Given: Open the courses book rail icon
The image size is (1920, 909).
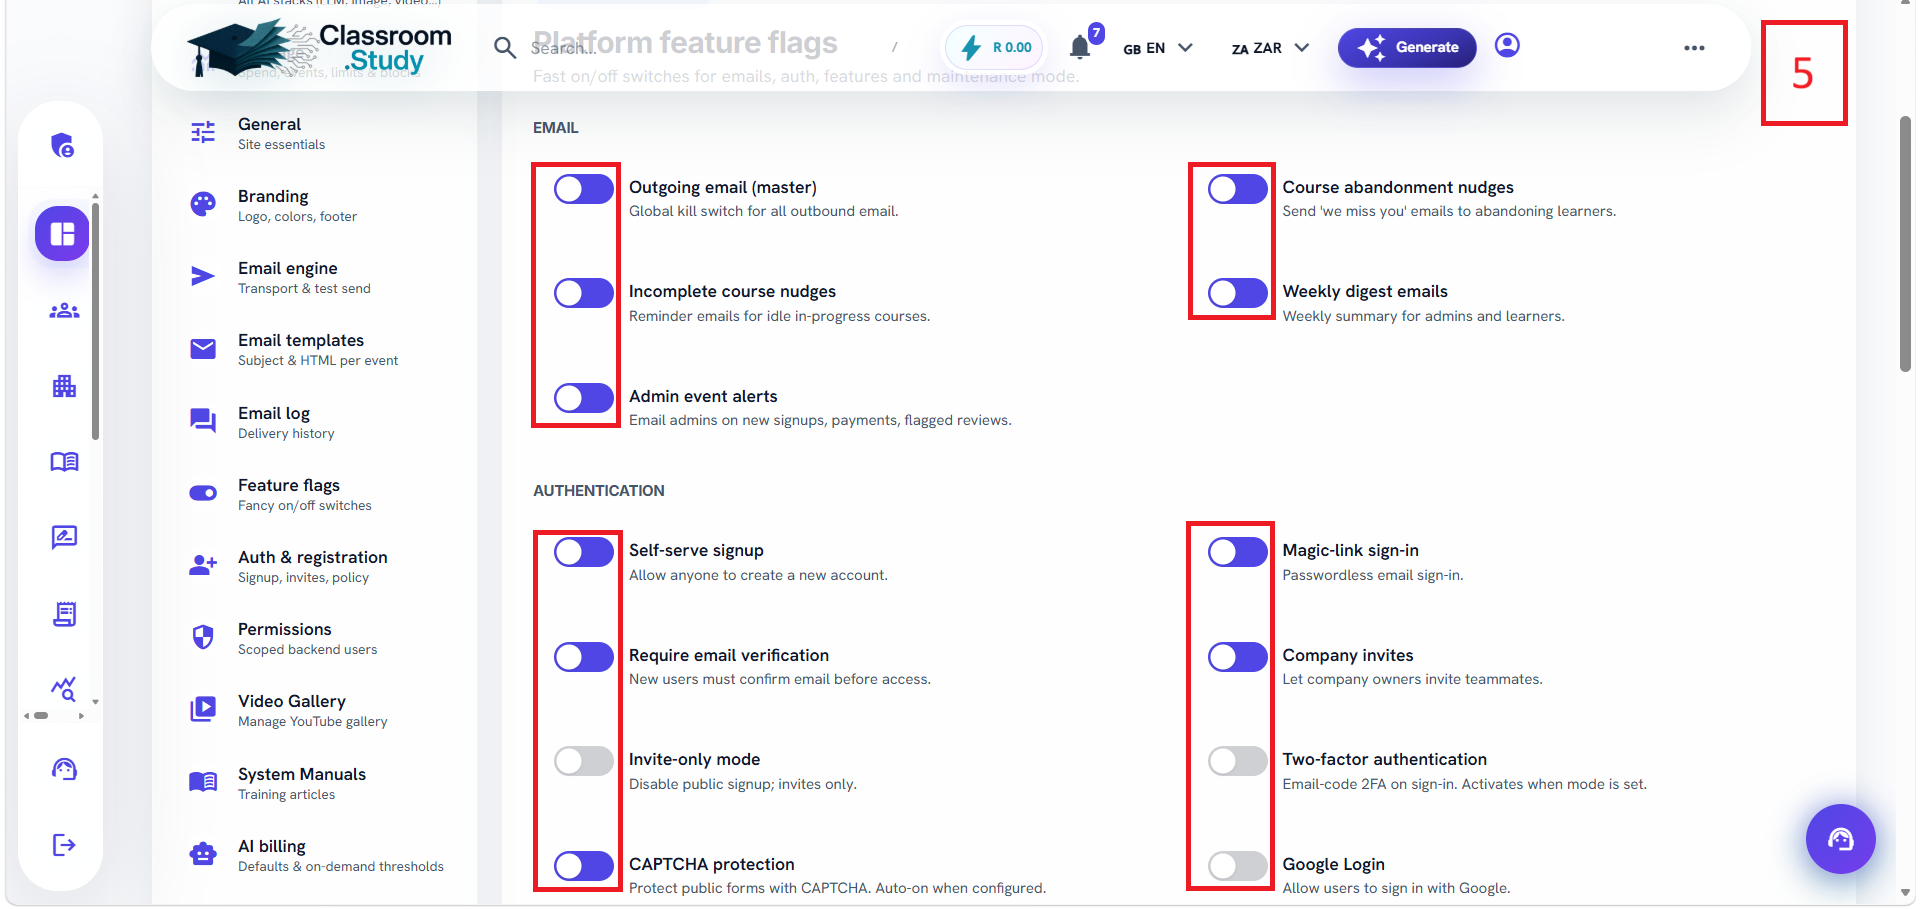Looking at the screenshot, I should coord(64,462).
